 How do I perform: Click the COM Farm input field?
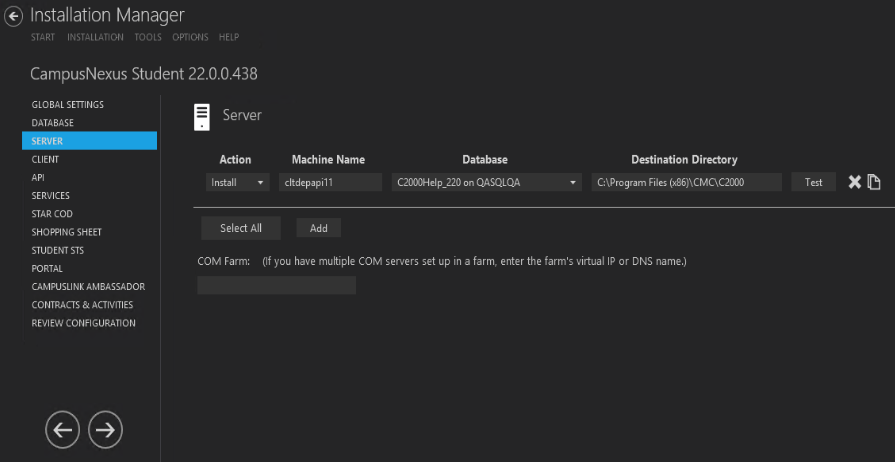coord(277,285)
